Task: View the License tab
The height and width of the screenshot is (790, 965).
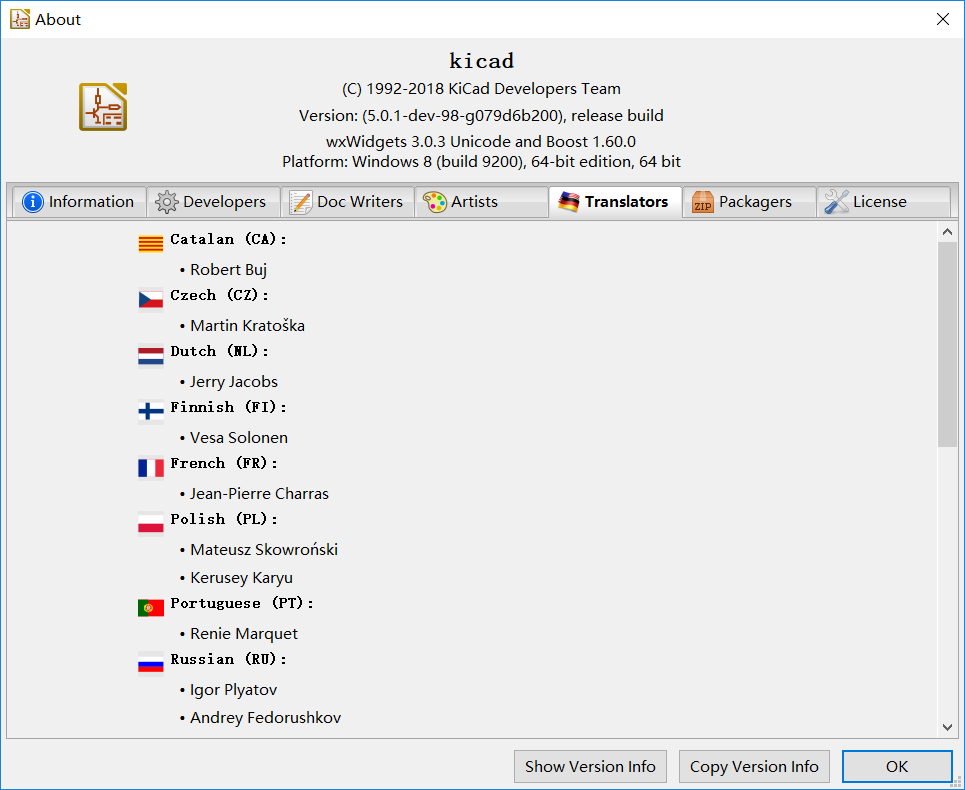Action: [884, 202]
